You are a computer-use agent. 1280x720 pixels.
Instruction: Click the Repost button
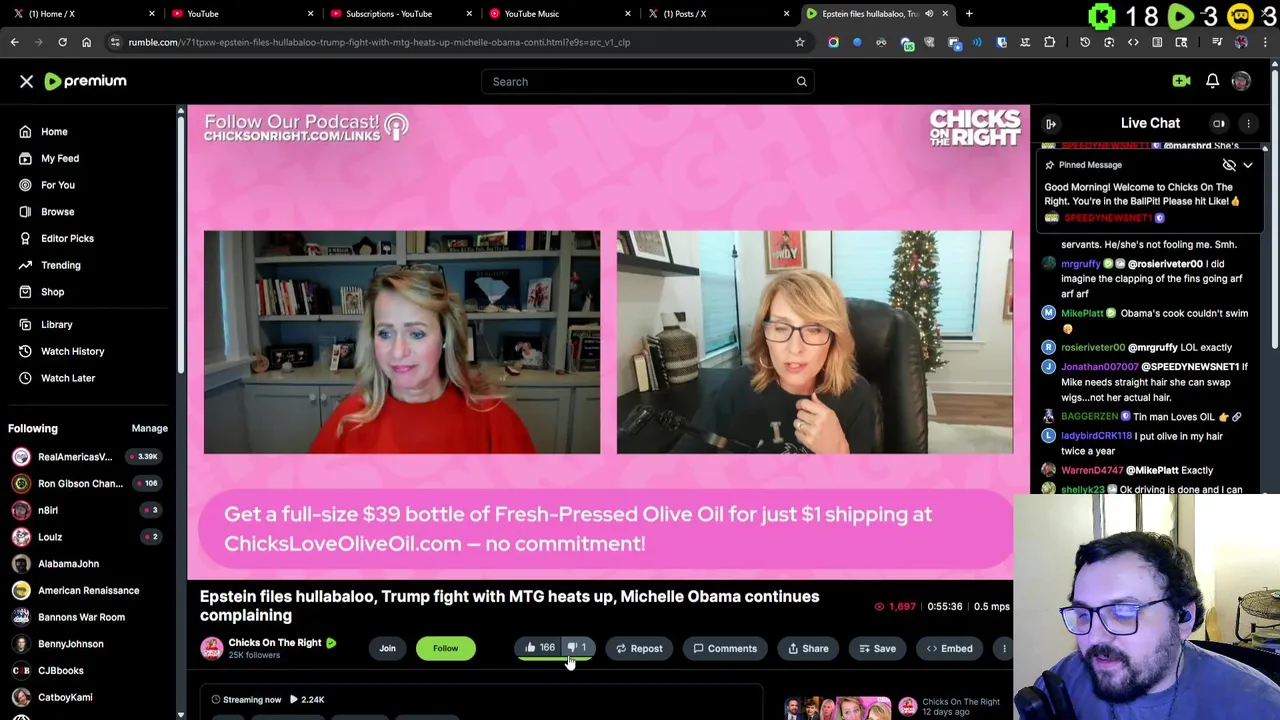[x=638, y=648]
